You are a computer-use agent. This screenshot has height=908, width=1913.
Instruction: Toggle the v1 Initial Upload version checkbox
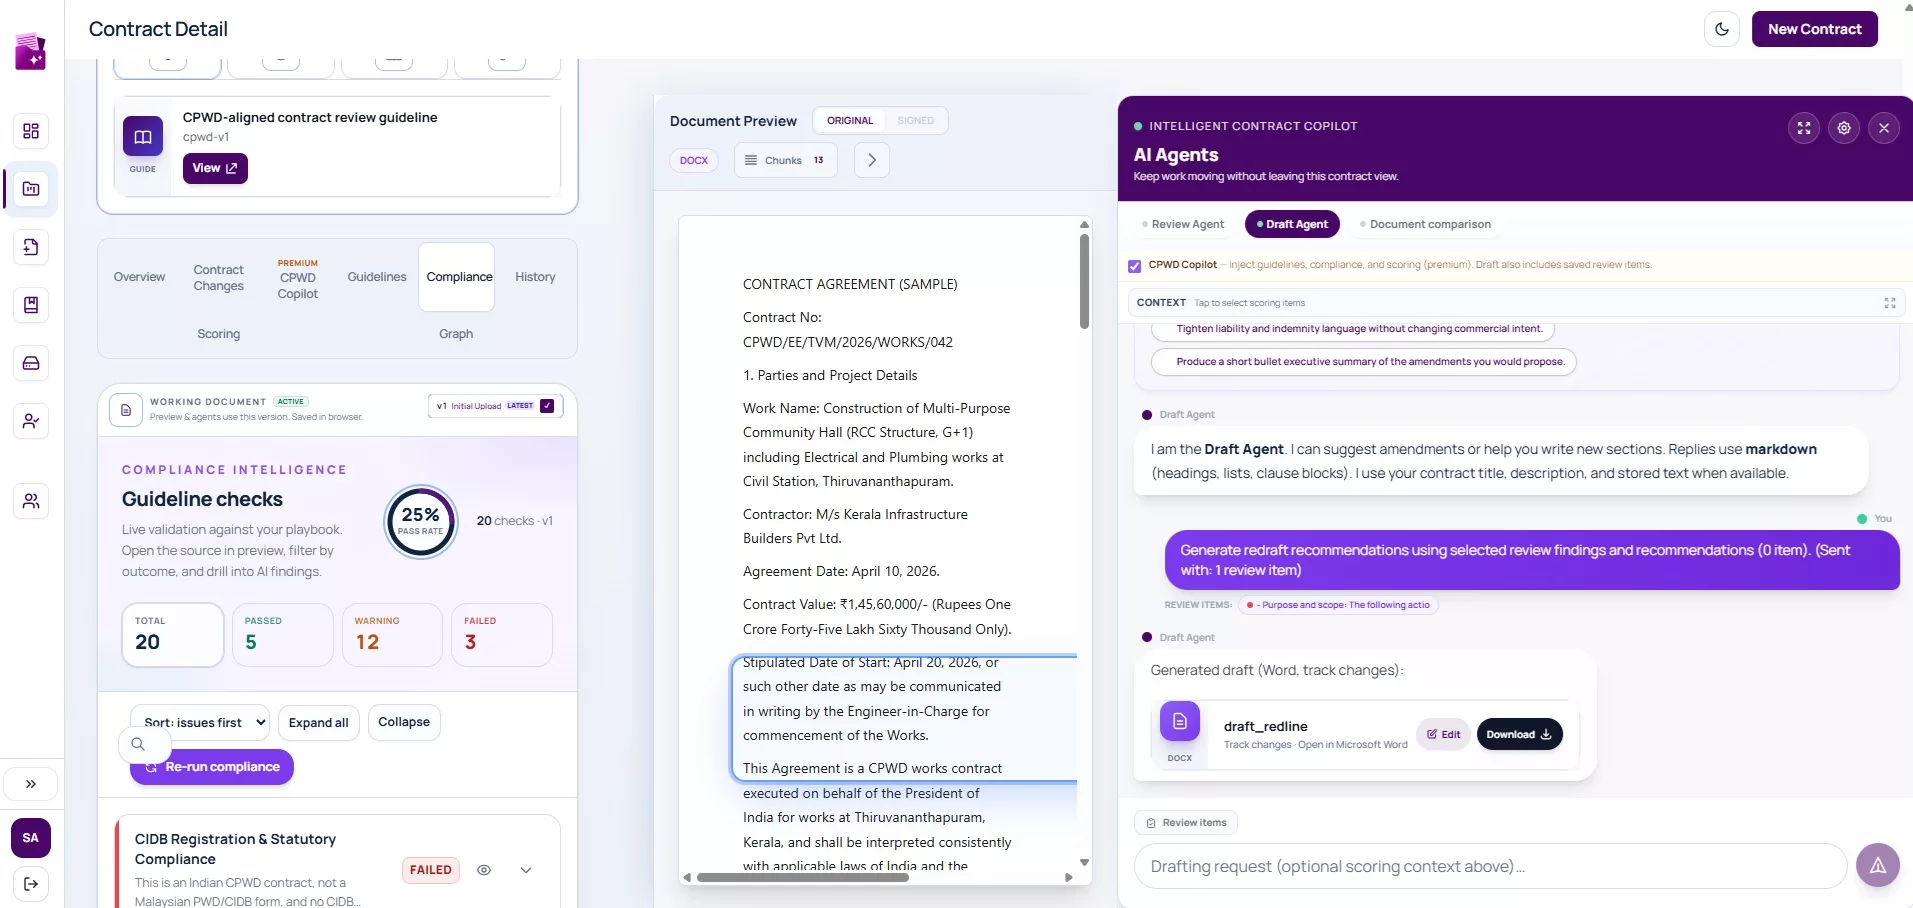tap(547, 406)
